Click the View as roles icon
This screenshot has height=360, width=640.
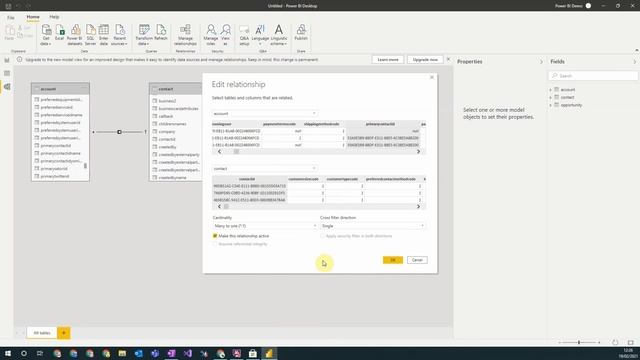225,35
